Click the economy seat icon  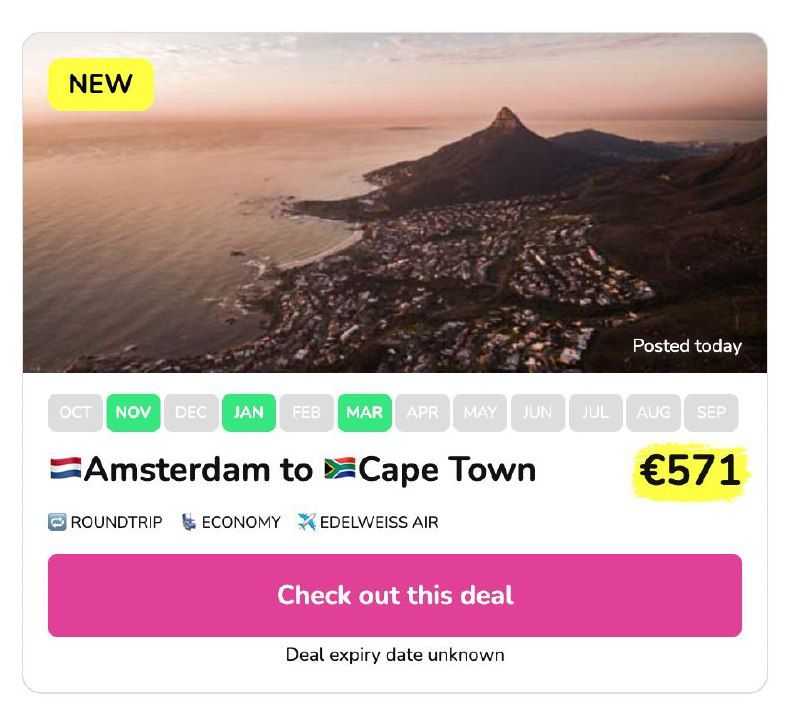click(x=189, y=523)
